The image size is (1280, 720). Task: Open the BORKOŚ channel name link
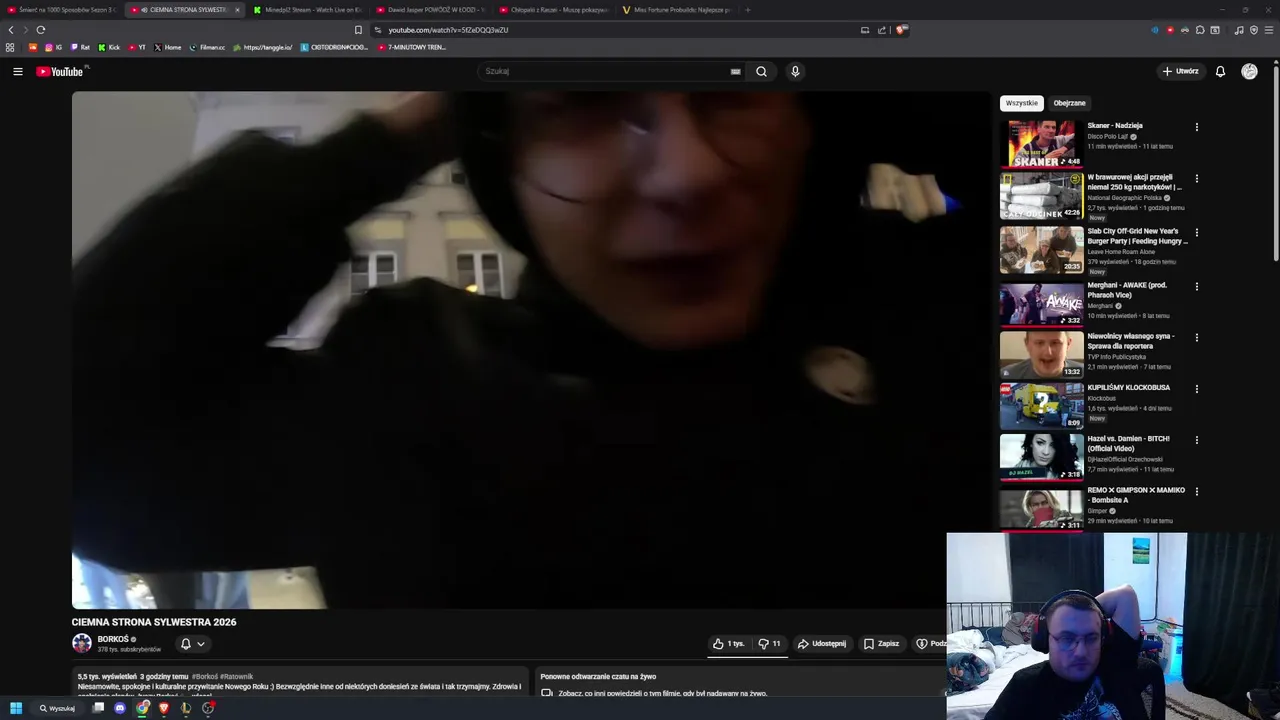click(x=113, y=639)
